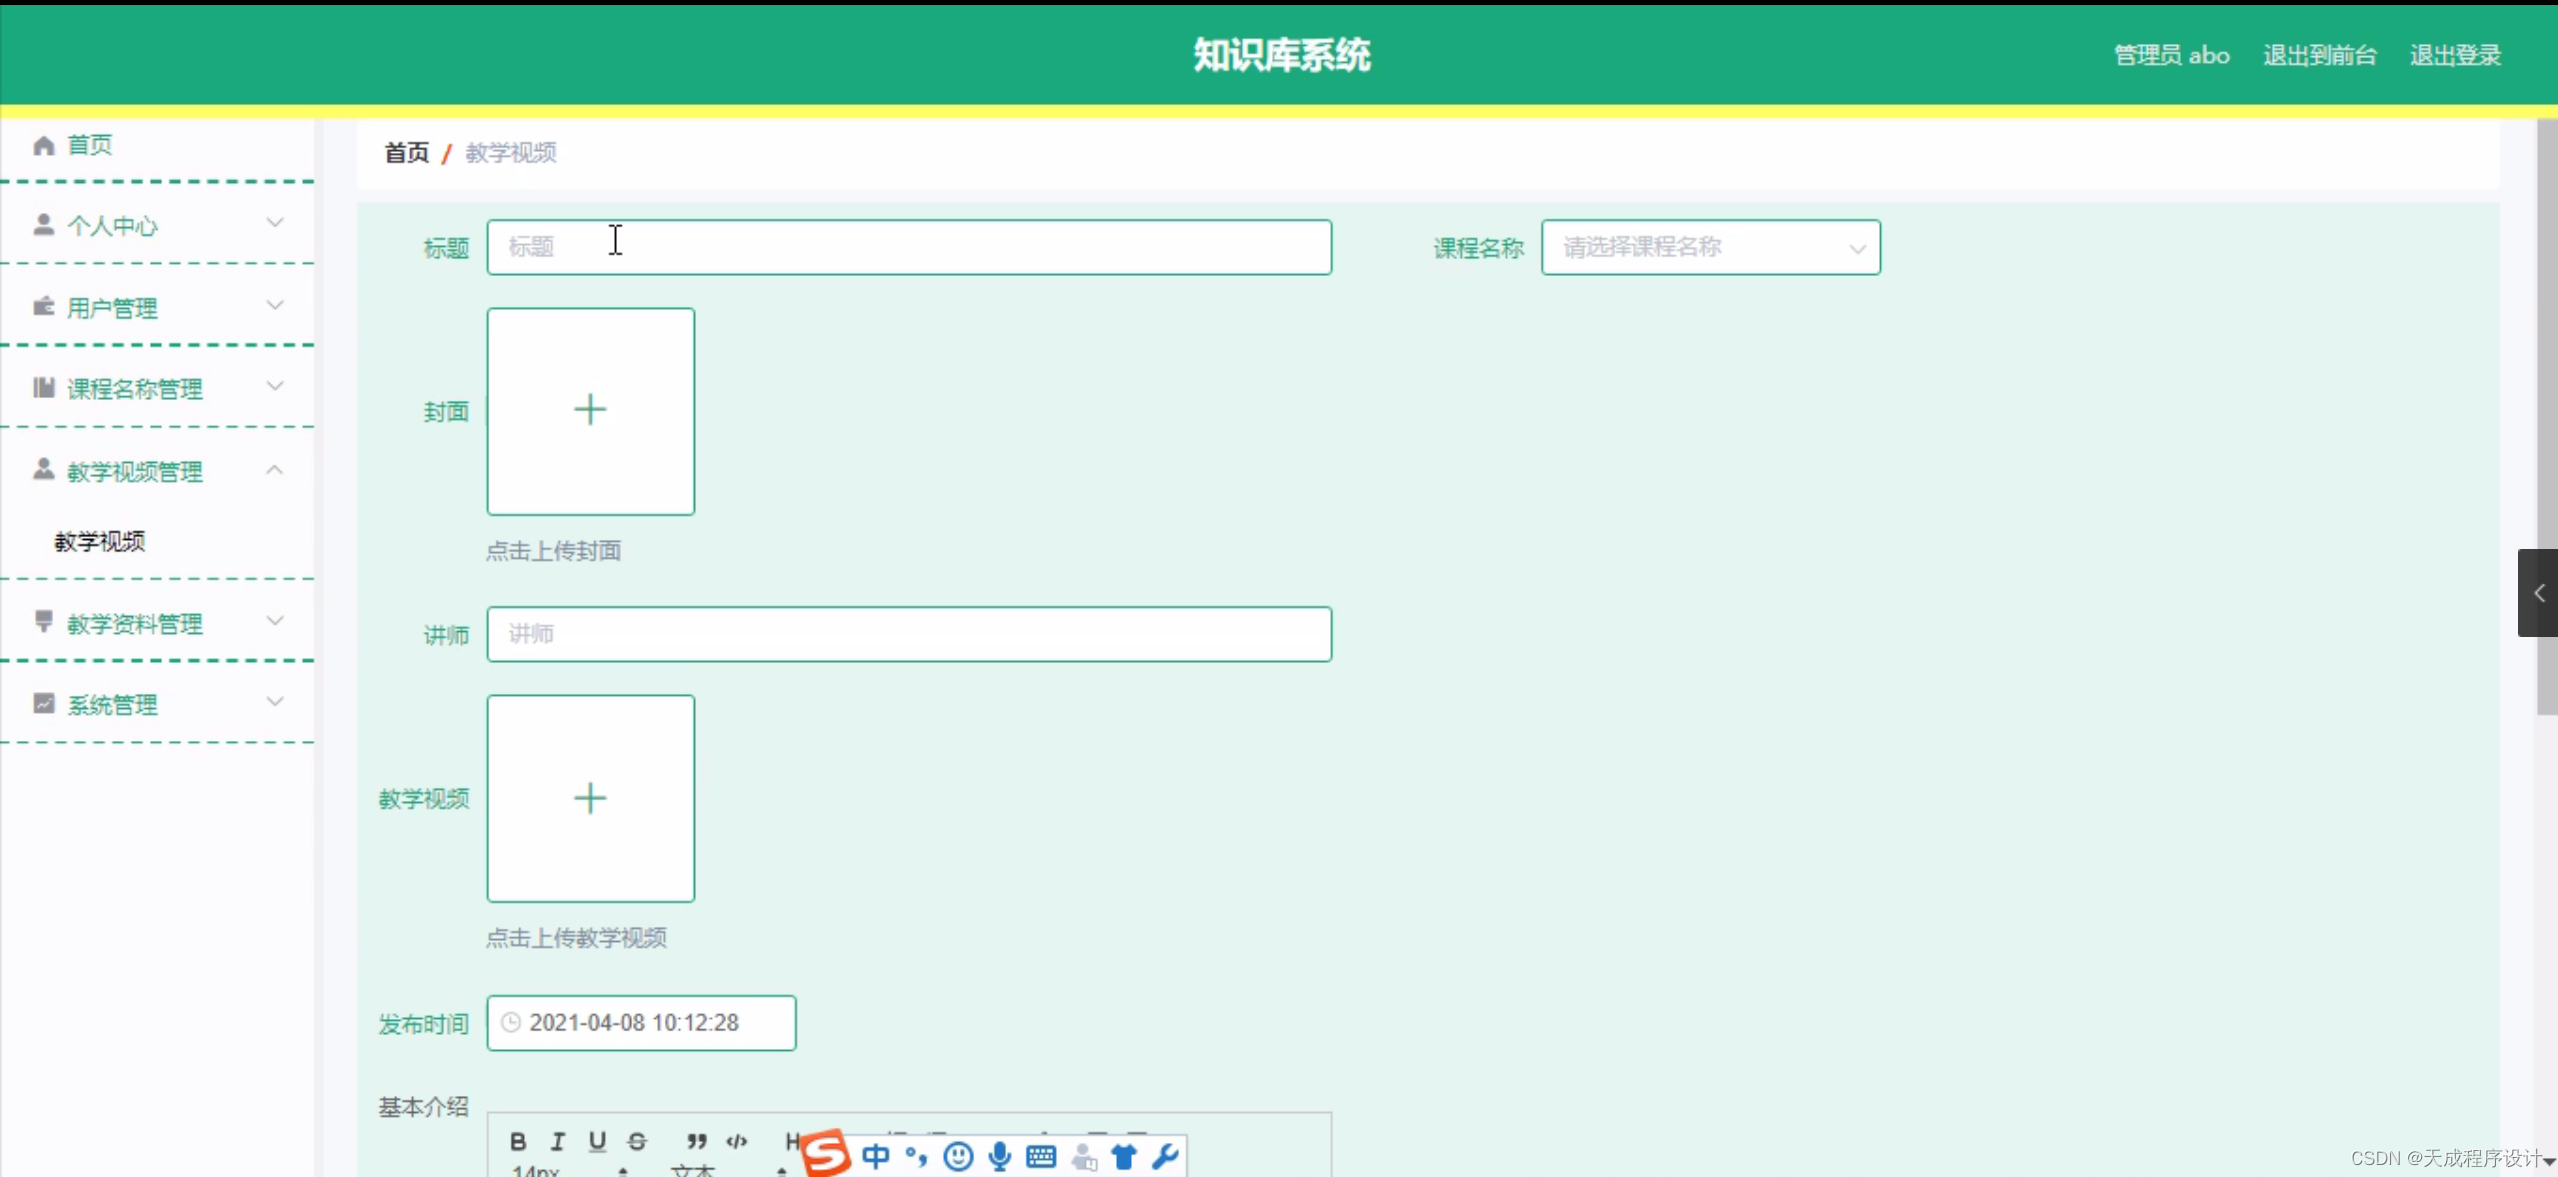Click the blockquote icon in the editor toolbar

click(x=695, y=1141)
